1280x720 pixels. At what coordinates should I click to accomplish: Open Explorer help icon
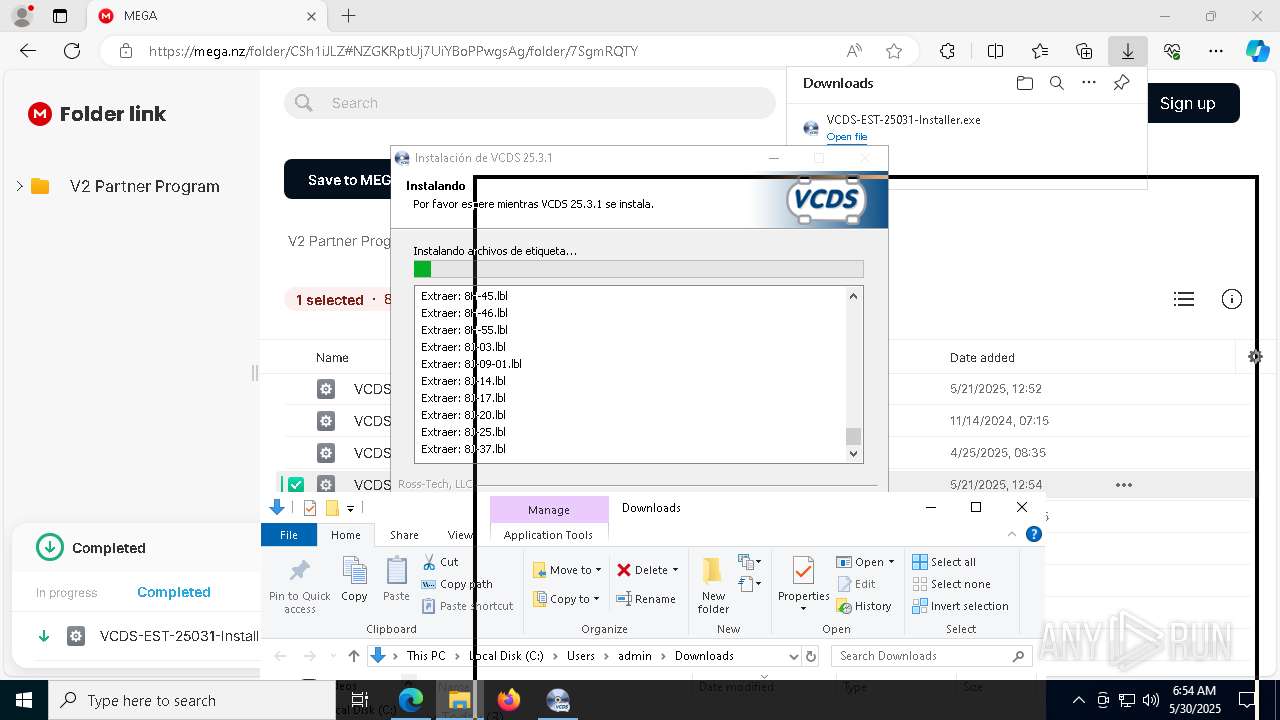click(x=1034, y=535)
